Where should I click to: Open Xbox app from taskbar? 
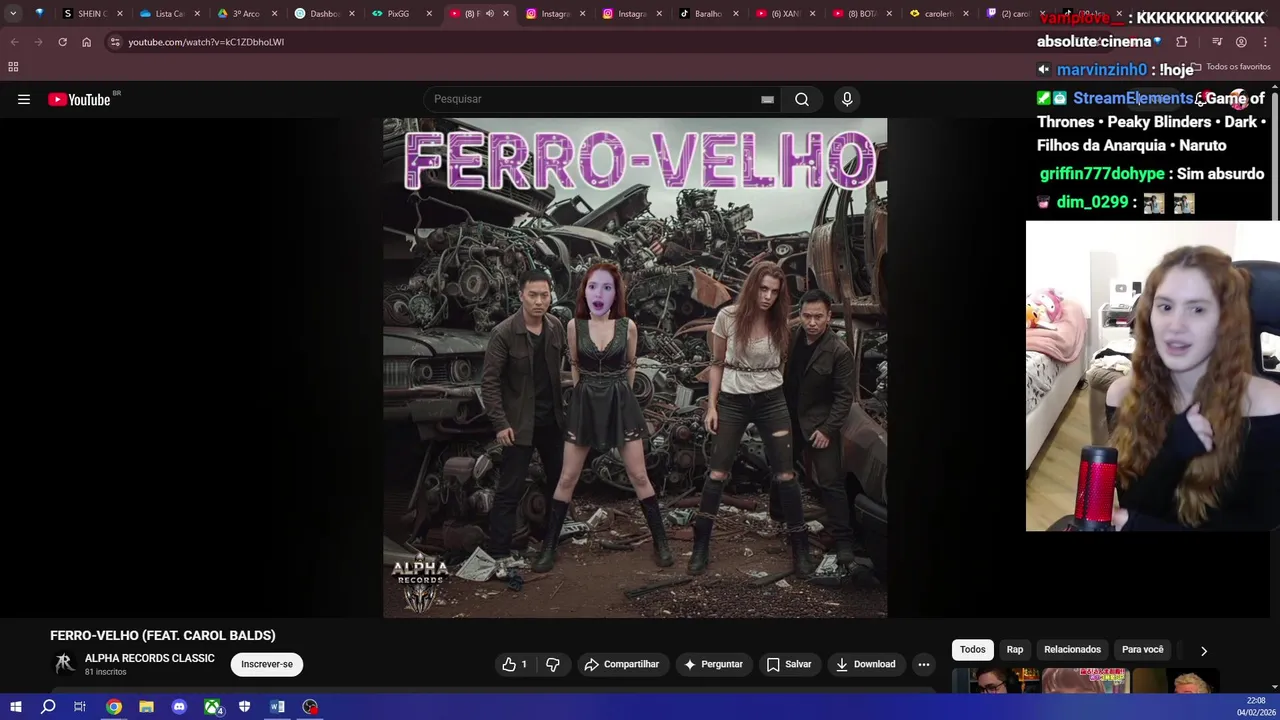click(x=212, y=707)
